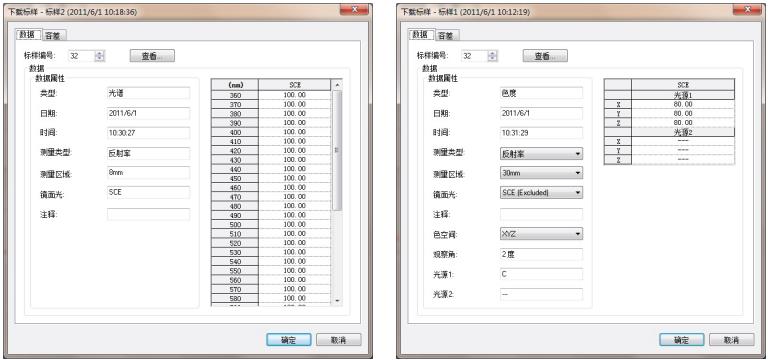Click 日期 field in 标样1 window

(541, 113)
